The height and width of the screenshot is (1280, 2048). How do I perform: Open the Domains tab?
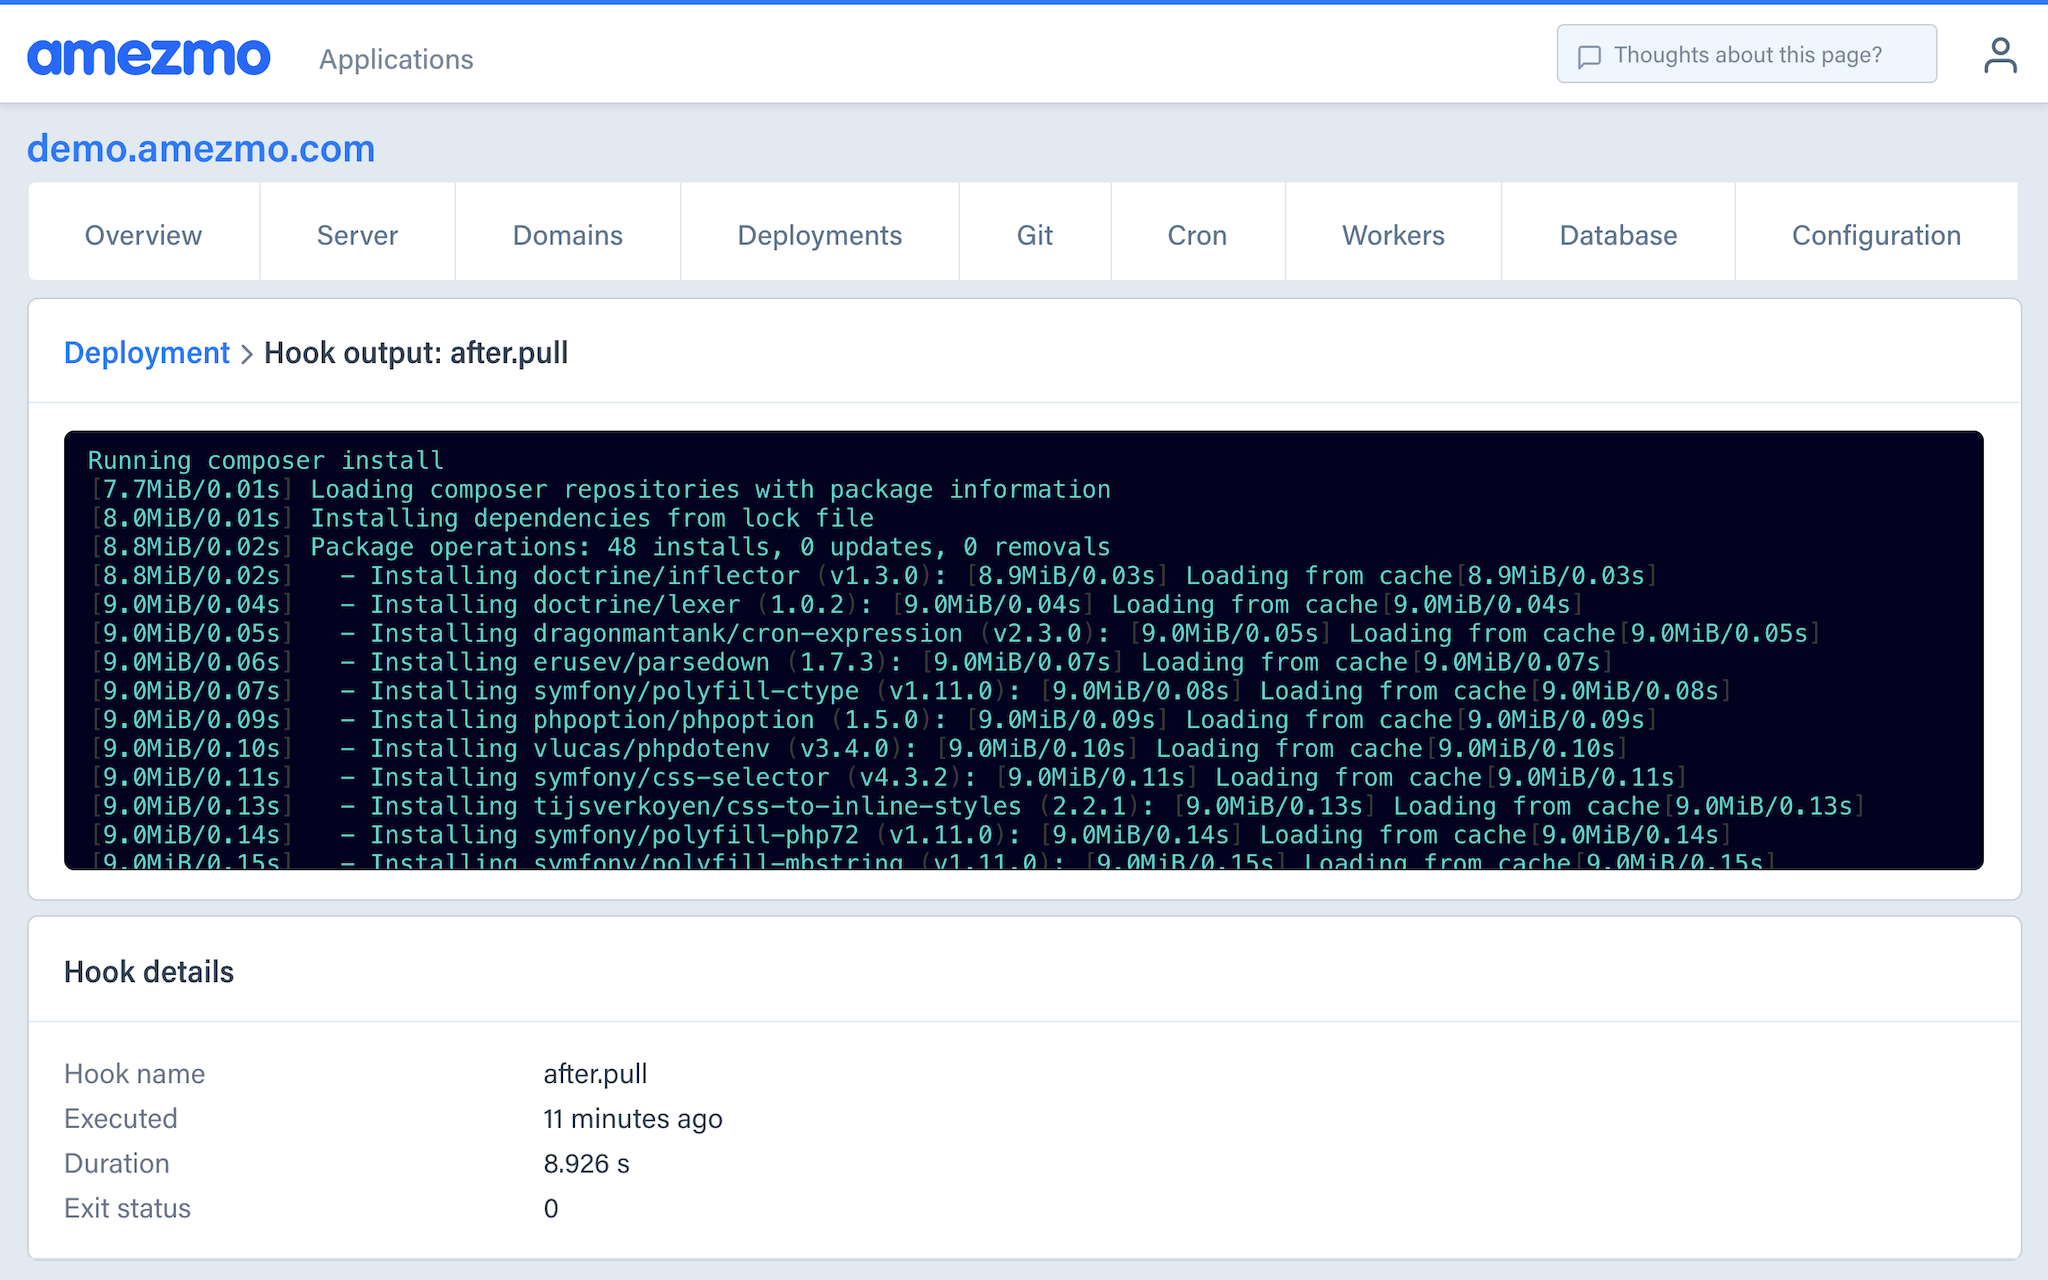click(567, 235)
